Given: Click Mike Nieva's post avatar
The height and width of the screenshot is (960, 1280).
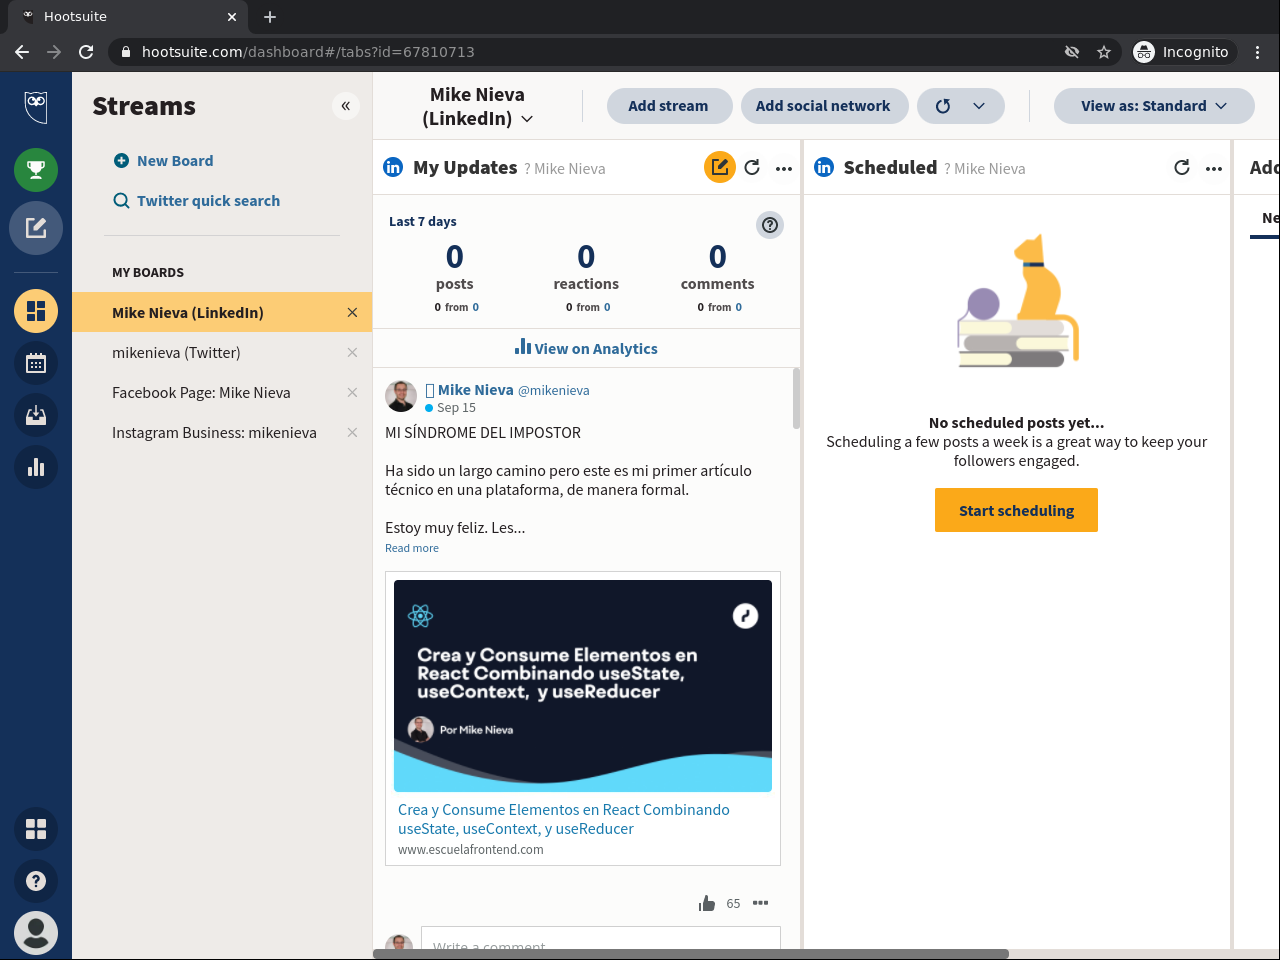Looking at the screenshot, I should 401,396.
